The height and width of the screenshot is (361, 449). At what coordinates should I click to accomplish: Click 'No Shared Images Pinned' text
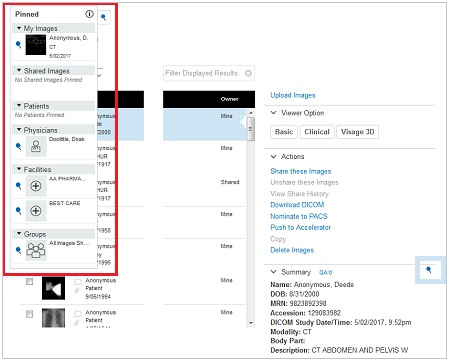[x=48, y=80]
